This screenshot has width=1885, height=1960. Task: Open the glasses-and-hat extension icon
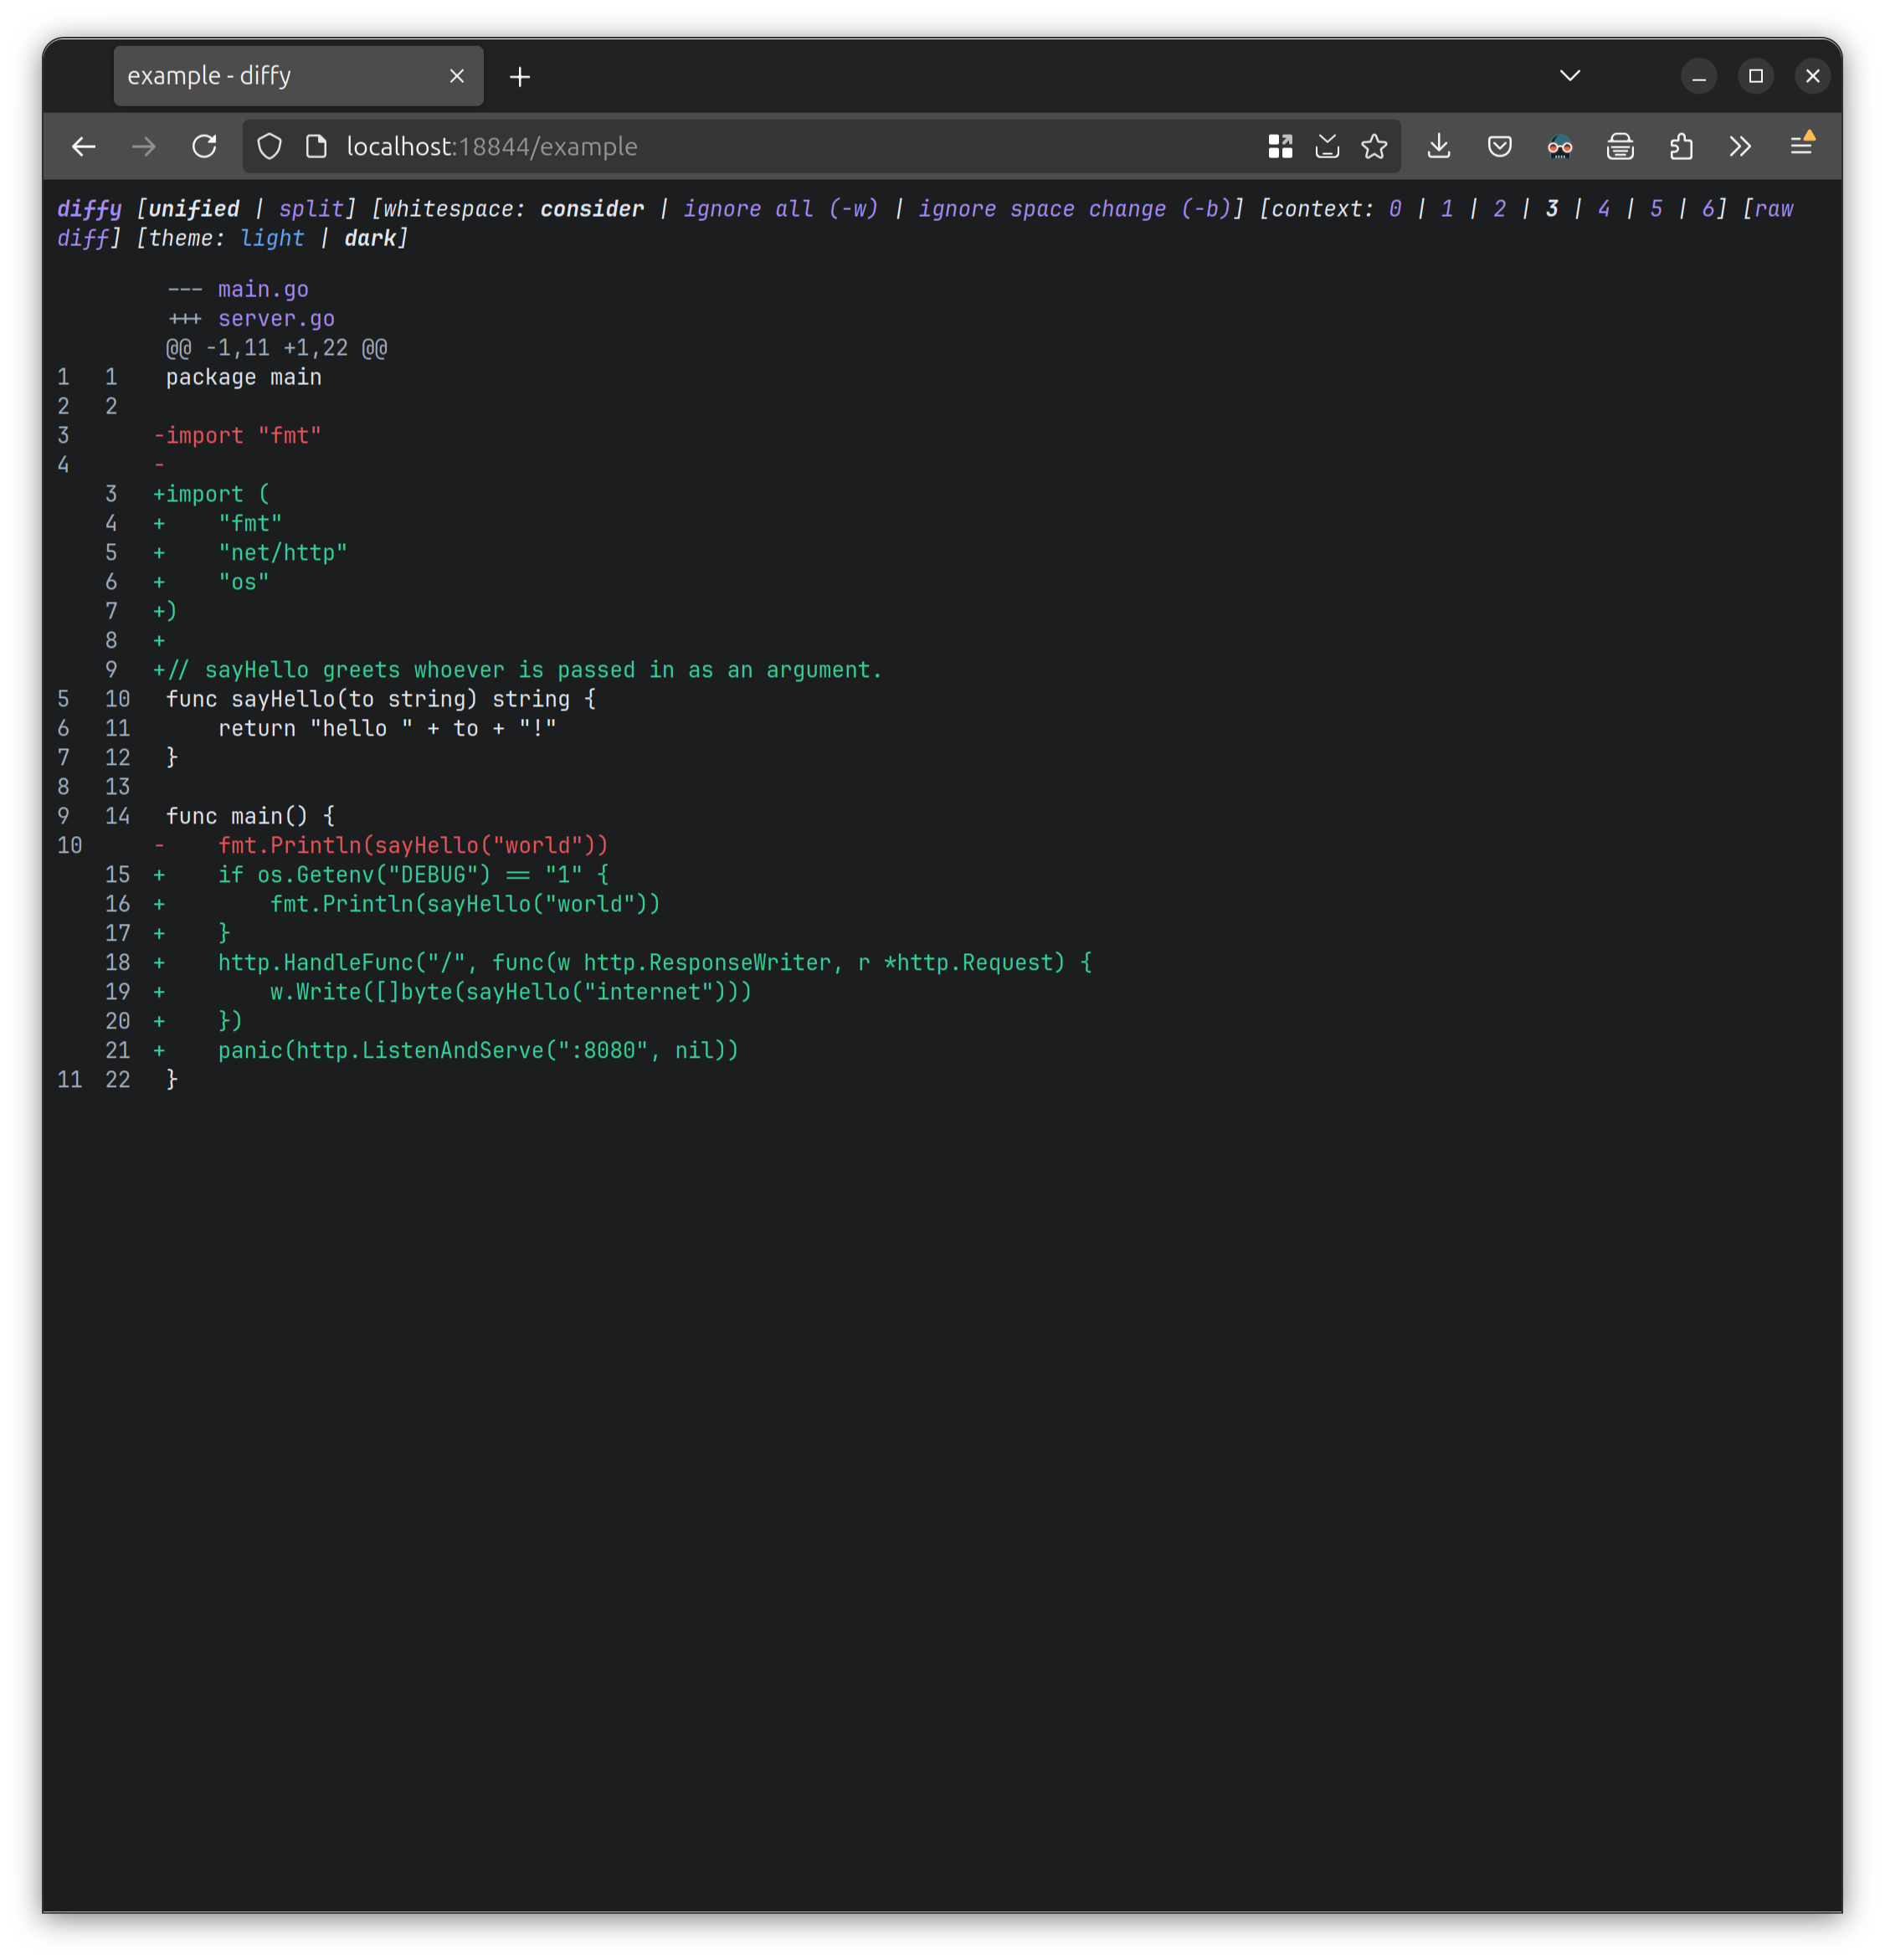pos(1560,147)
